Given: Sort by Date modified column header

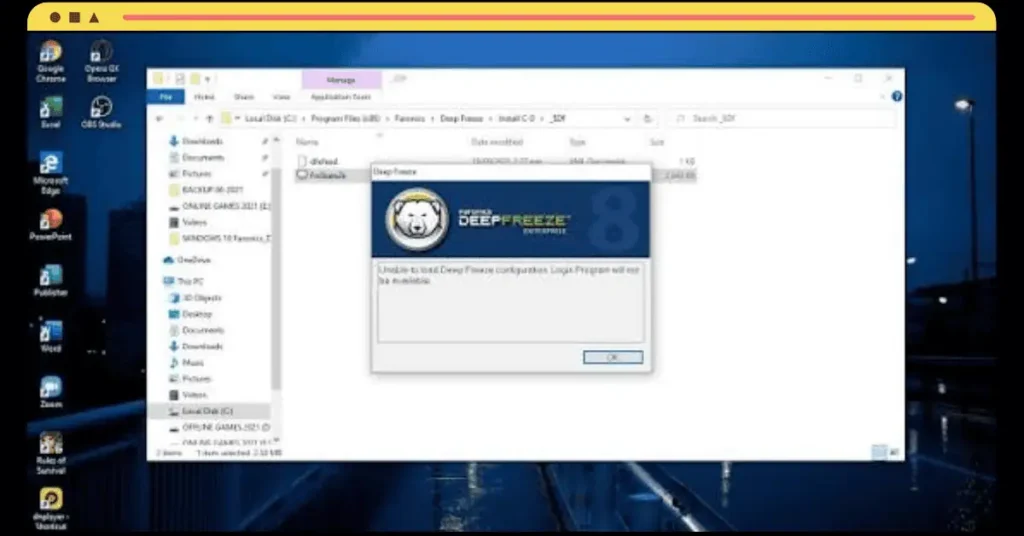Looking at the screenshot, I should click(497, 142).
